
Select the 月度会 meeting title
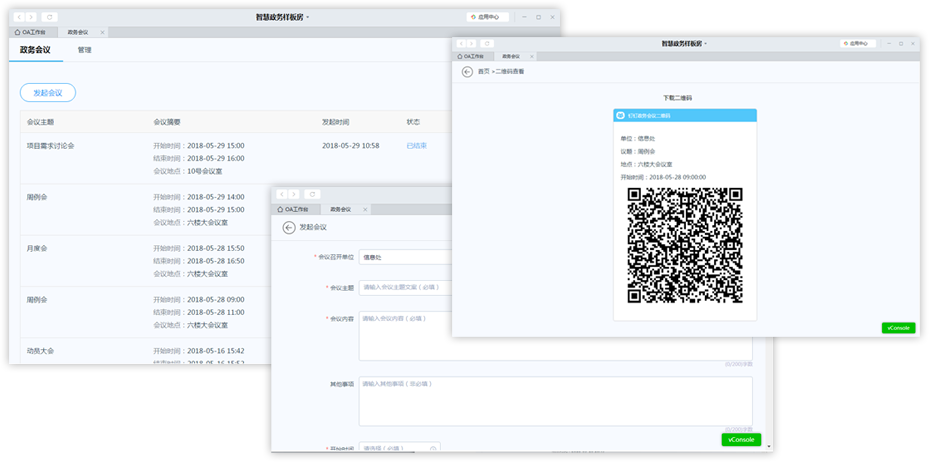click(x=37, y=248)
